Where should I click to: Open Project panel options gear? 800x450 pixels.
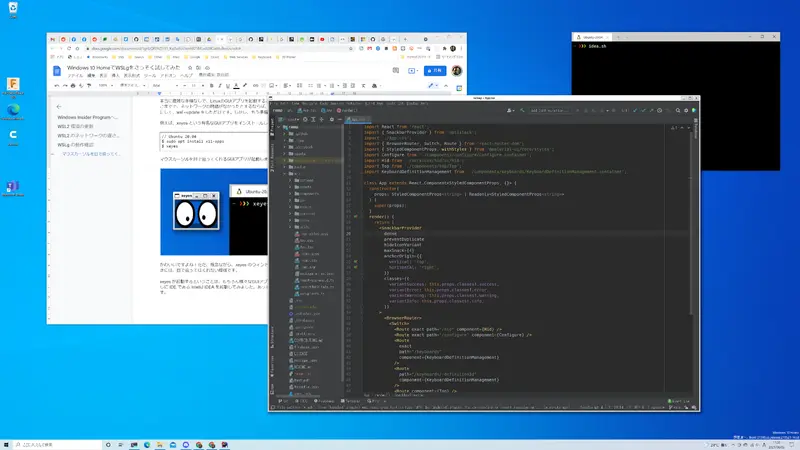(x=332, y=119)
